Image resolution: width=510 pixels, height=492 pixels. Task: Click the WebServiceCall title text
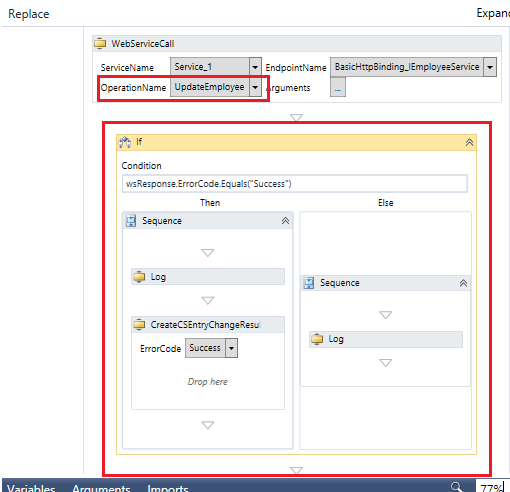click(143, 44)
